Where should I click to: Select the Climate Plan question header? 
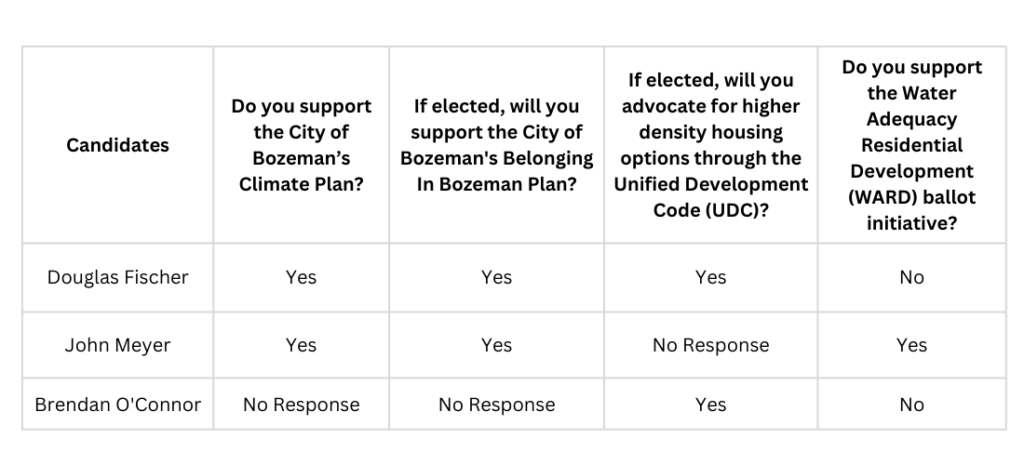301,145
